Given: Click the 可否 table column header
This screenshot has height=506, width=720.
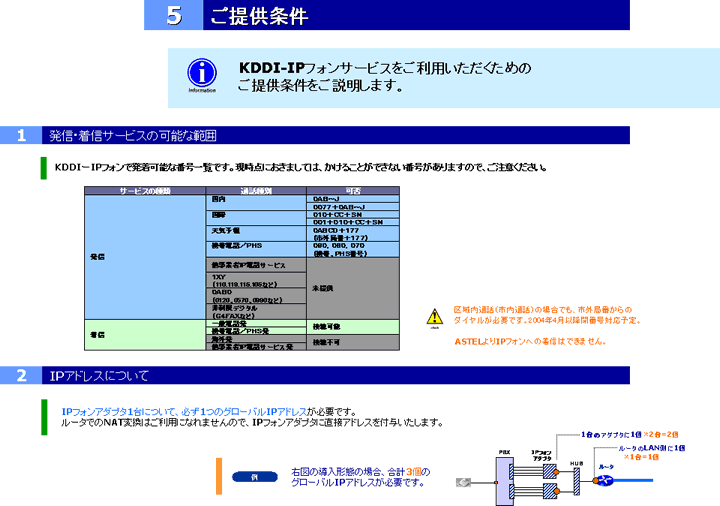Looking at the screenshot, I should pyautogui.click(x=353, y=191).
